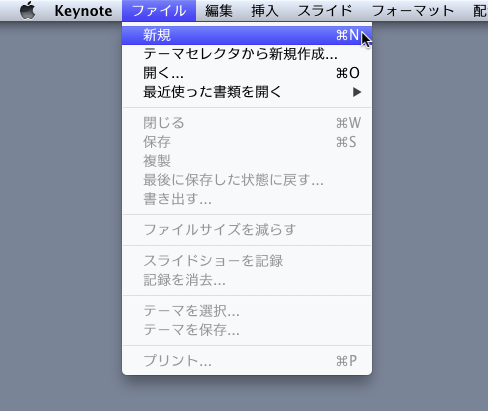Choose 開く… to open a file

[x=247, y=73]
